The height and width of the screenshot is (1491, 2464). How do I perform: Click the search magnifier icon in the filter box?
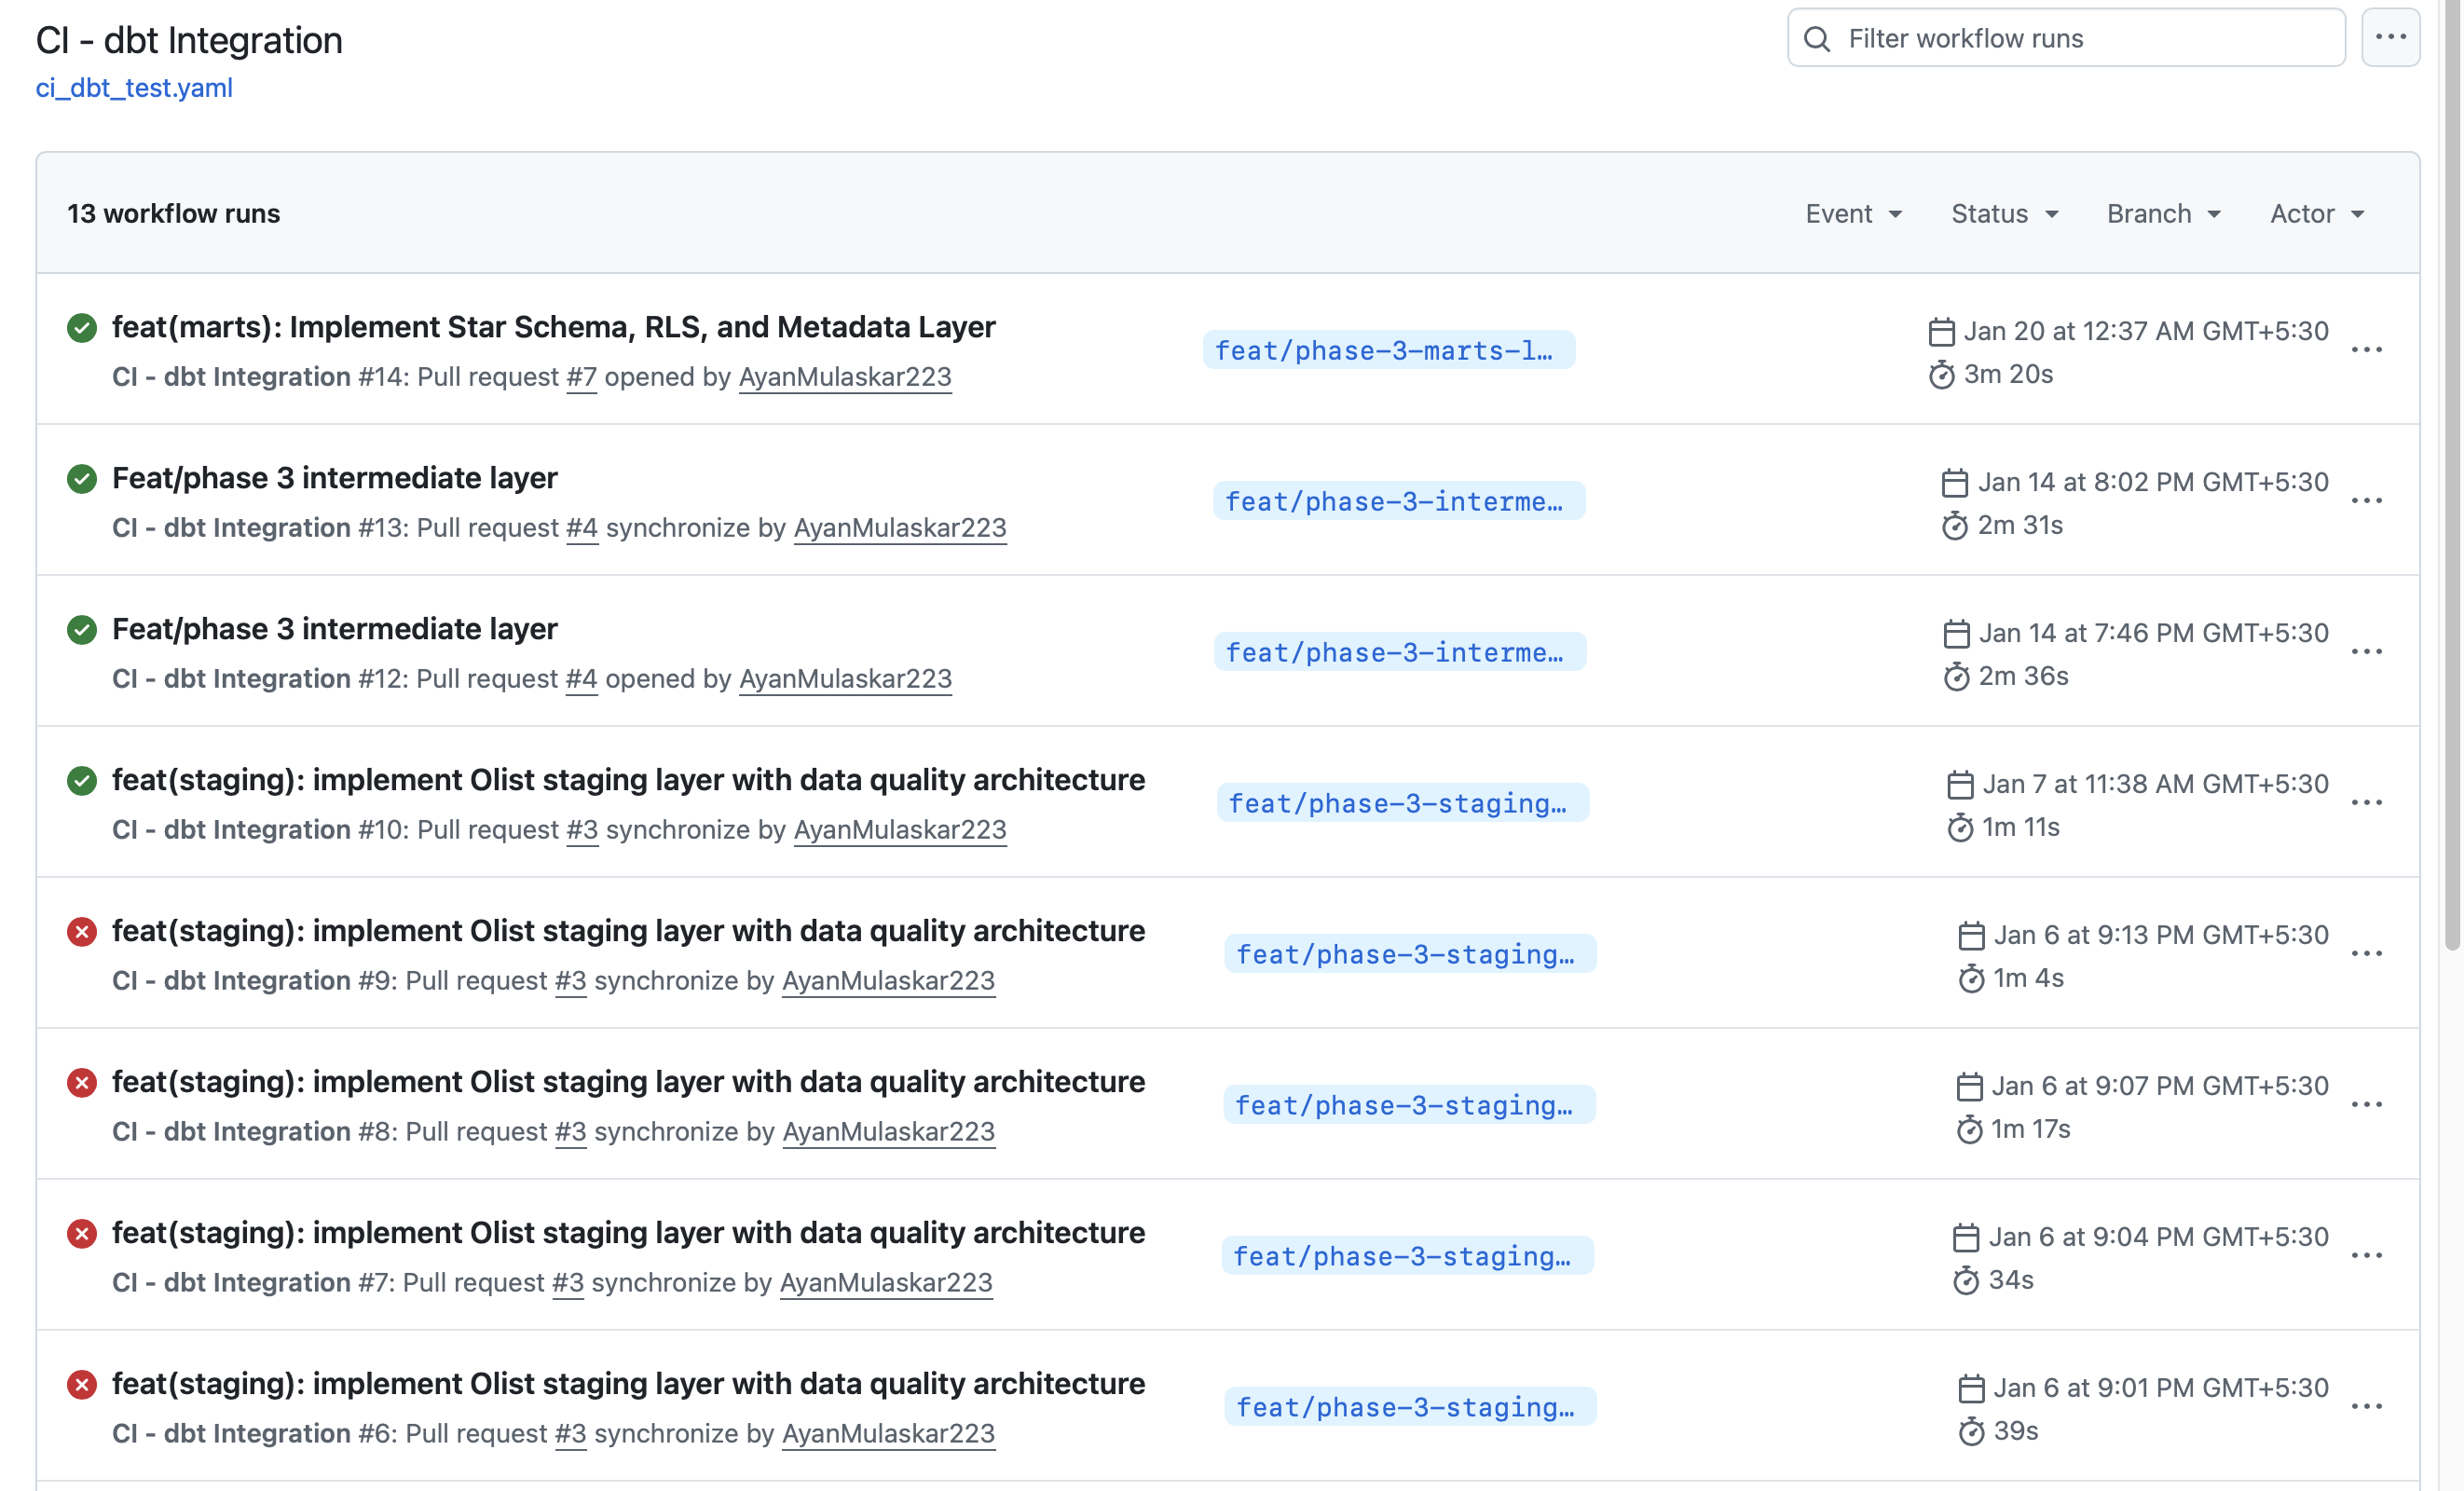[1817, 39]
